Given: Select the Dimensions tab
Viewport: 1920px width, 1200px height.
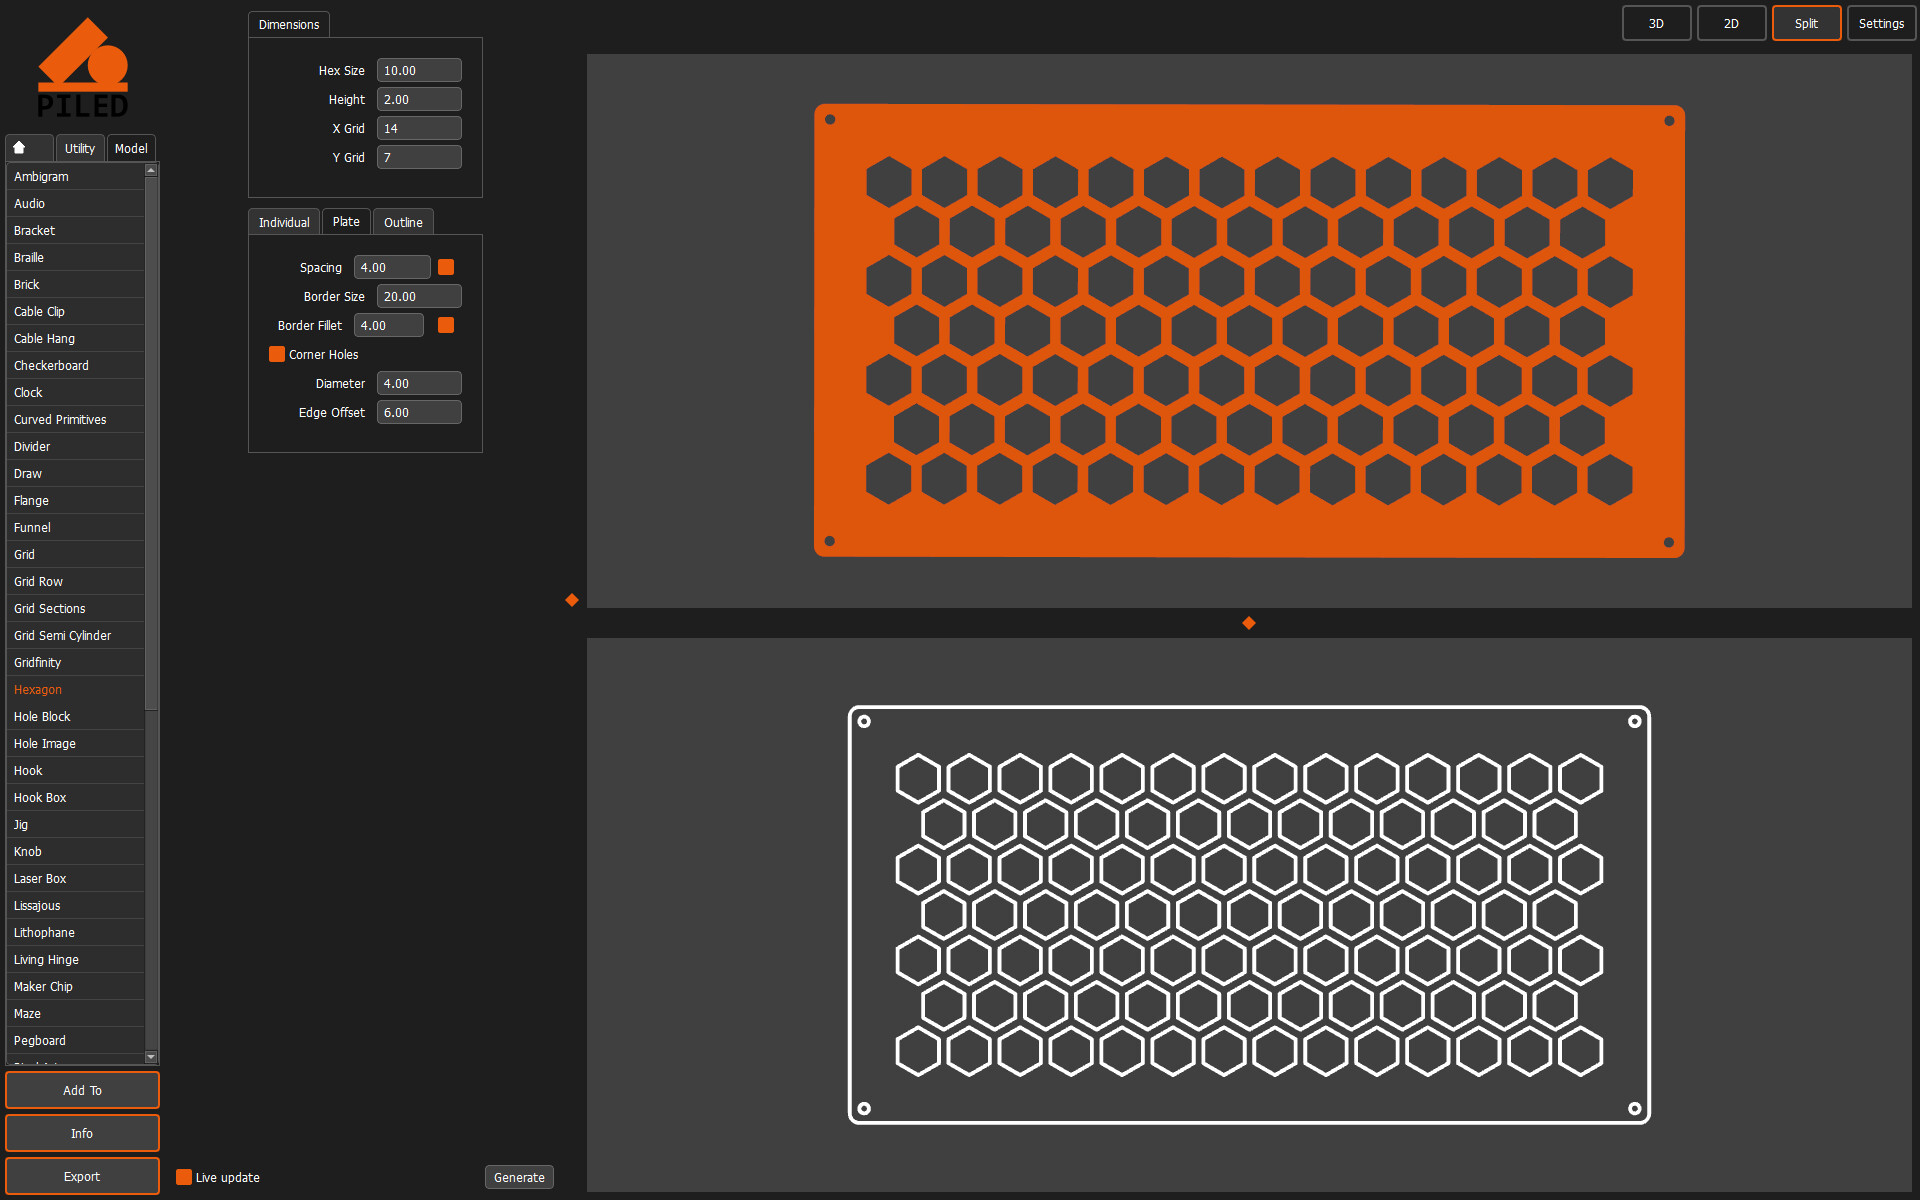Looking at the screenshot, I should tap(289, 24).
